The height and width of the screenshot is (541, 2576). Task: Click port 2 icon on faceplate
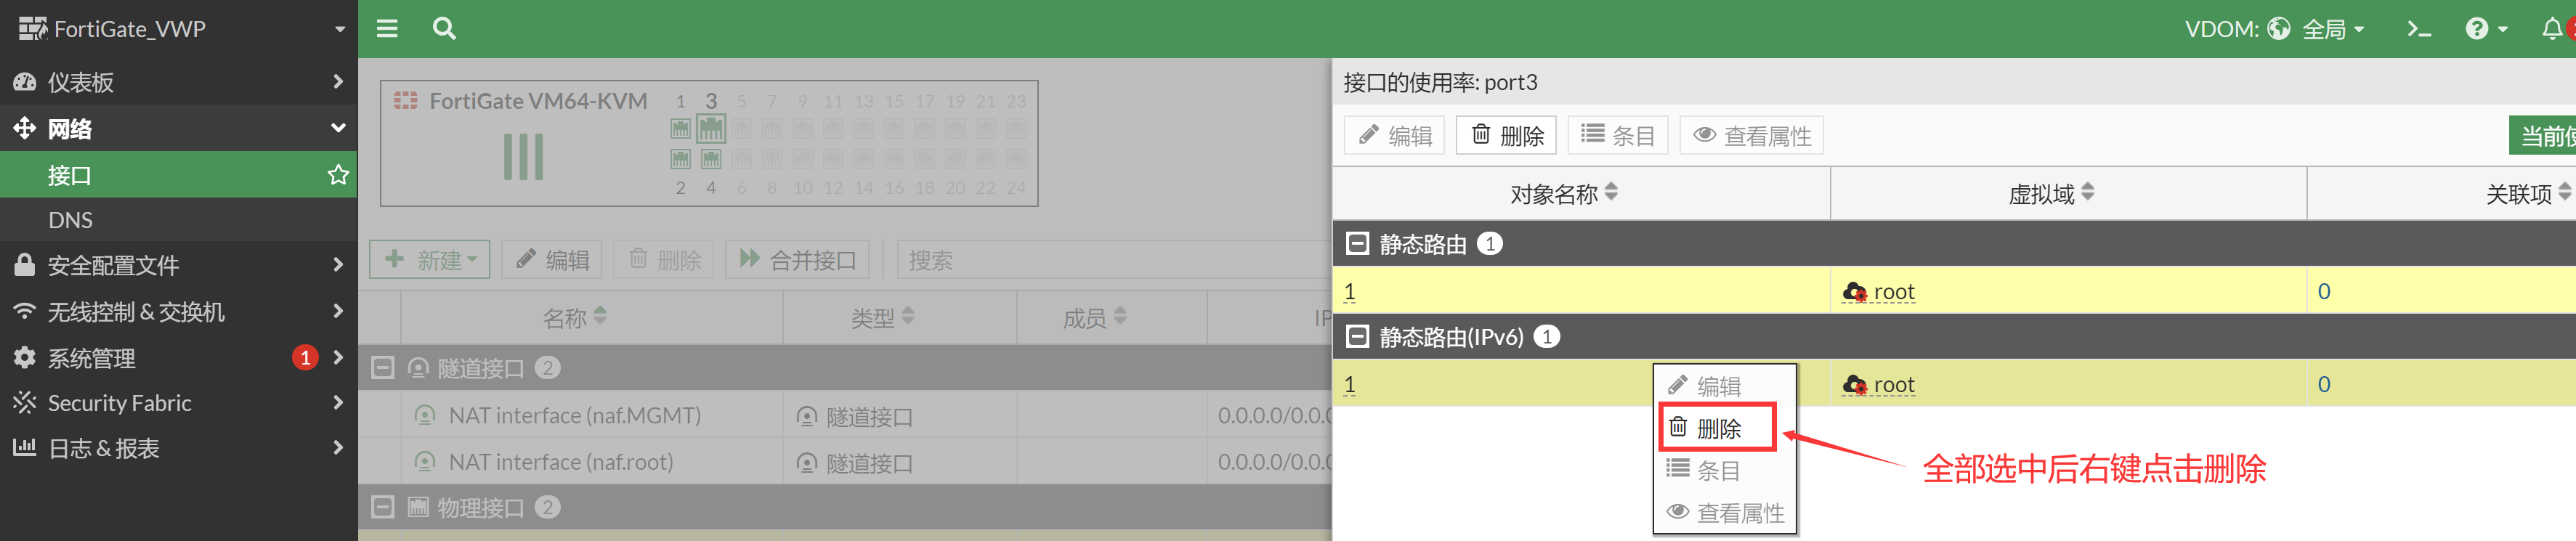pos(681,159)
